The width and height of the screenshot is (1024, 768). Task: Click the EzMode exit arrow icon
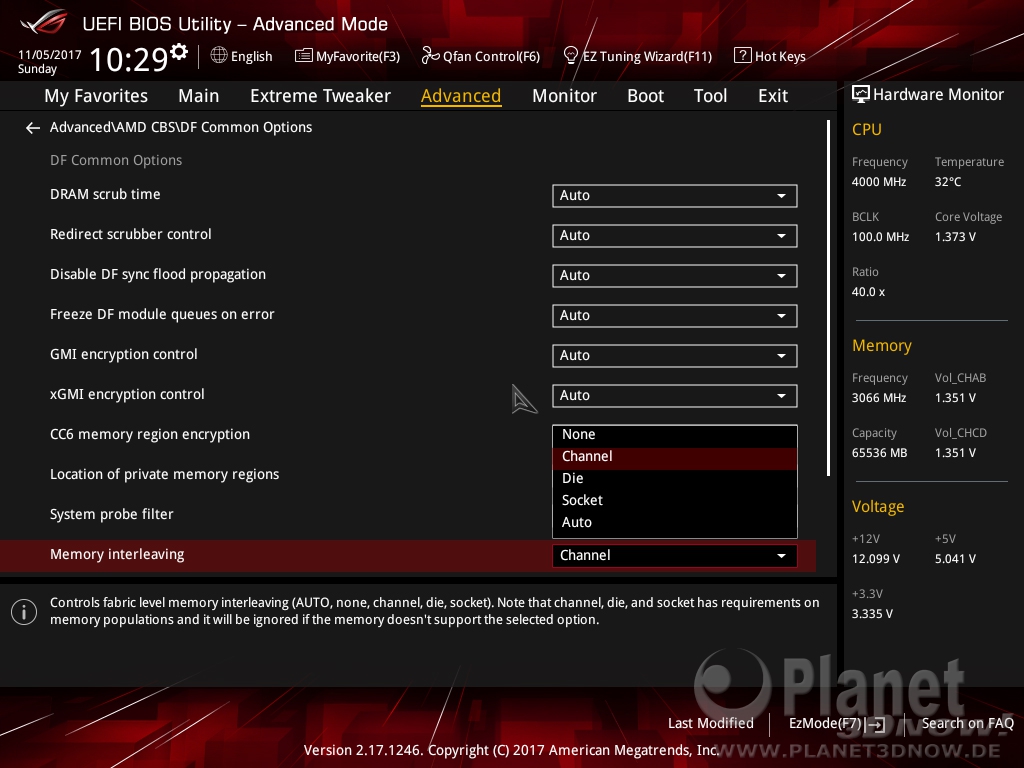(x=875, y=724)
